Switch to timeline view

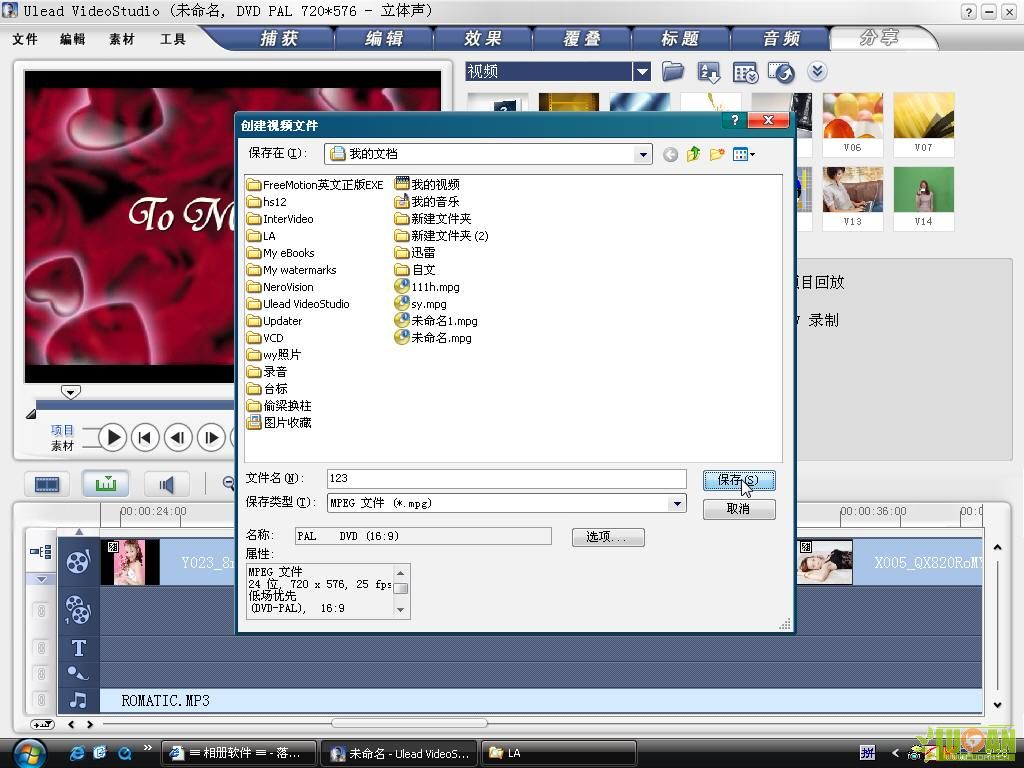pos(105,484)
